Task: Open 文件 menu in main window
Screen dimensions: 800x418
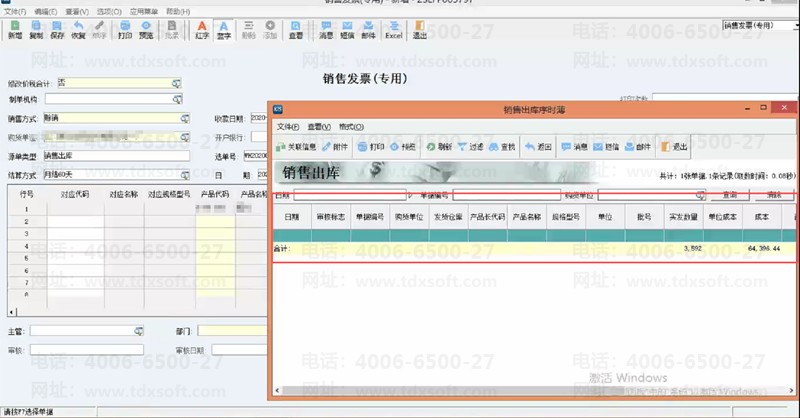Action: [11, 11]
